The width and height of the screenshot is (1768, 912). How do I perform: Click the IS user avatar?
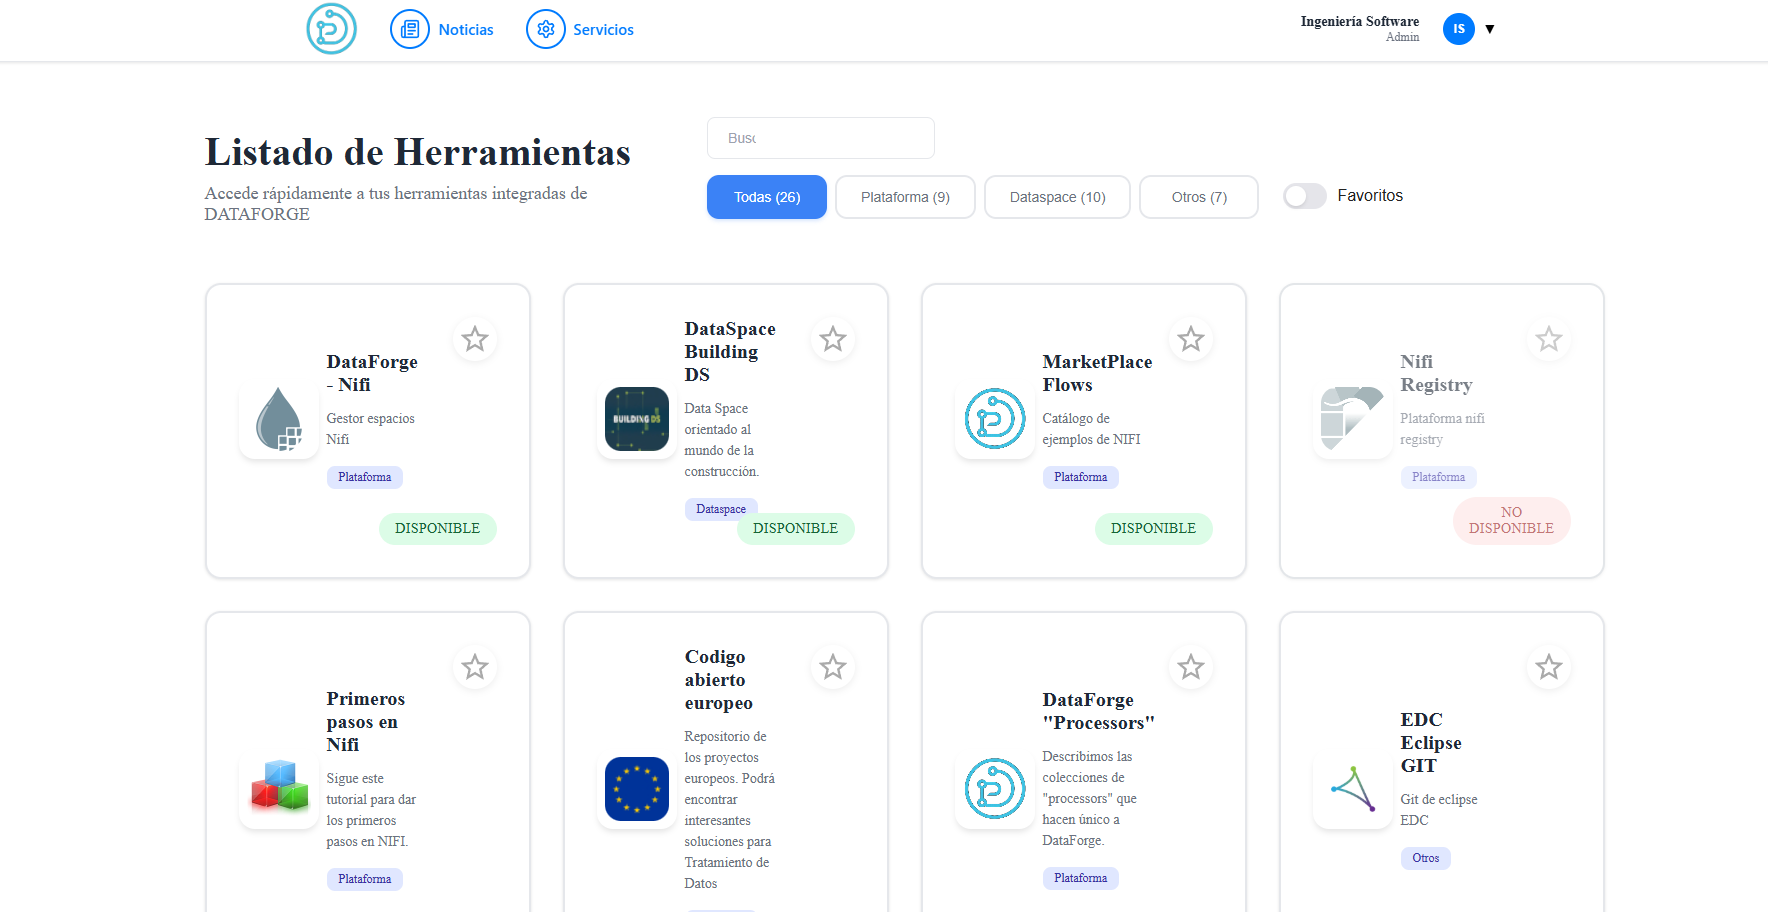pos(1458,29)
